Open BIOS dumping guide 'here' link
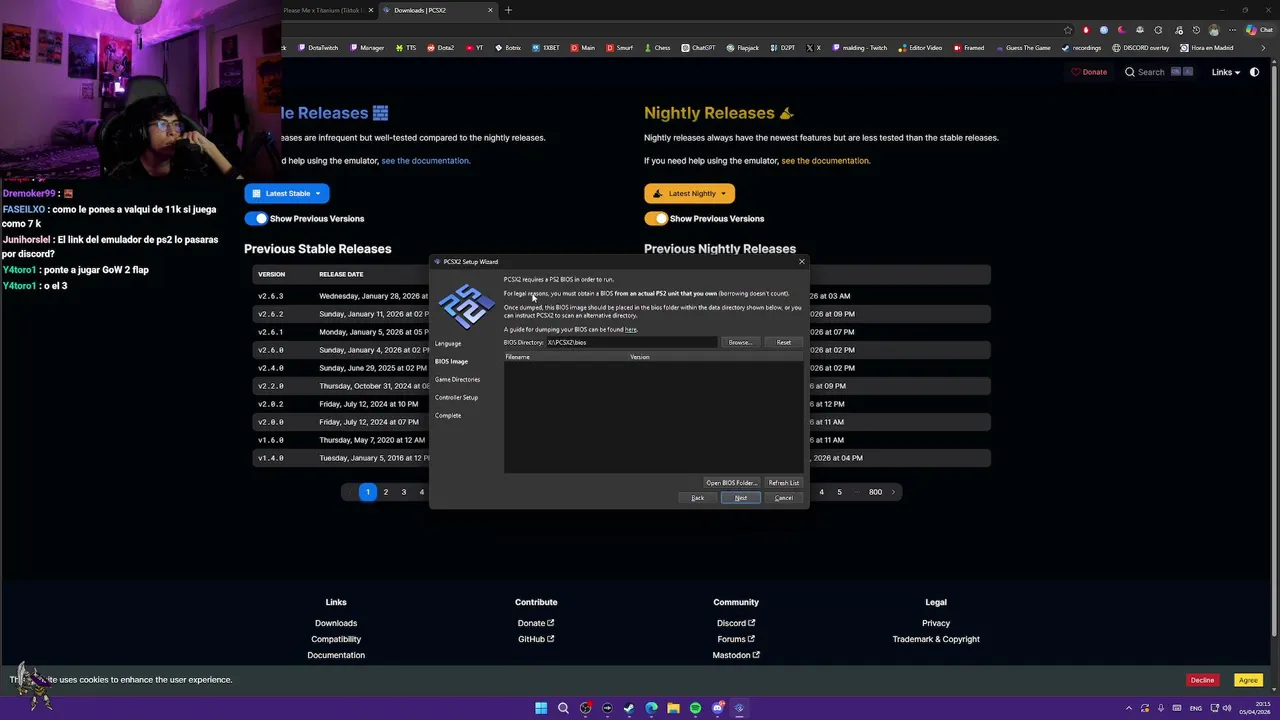Screen dimensions: 1280x720 tap(631, 329)
